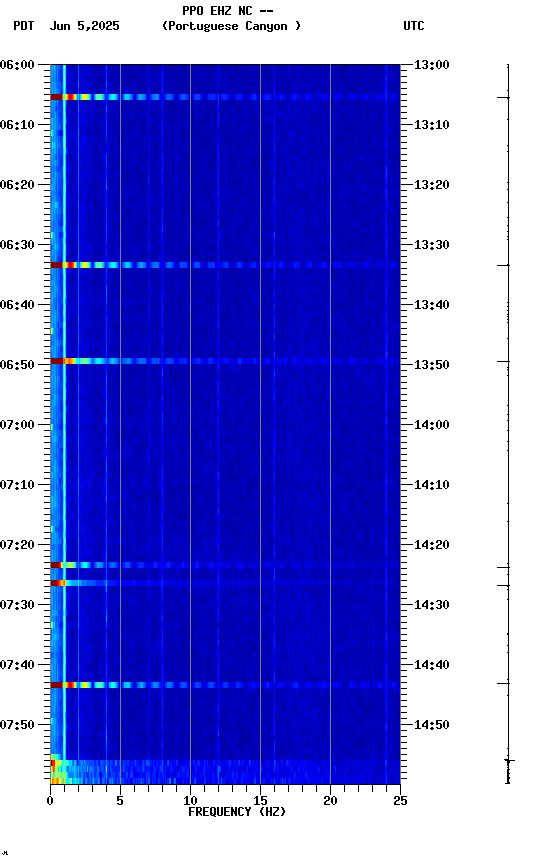Click the 5 Hz frequency axis label
552x864 pixels.
(x=120, y=801)
